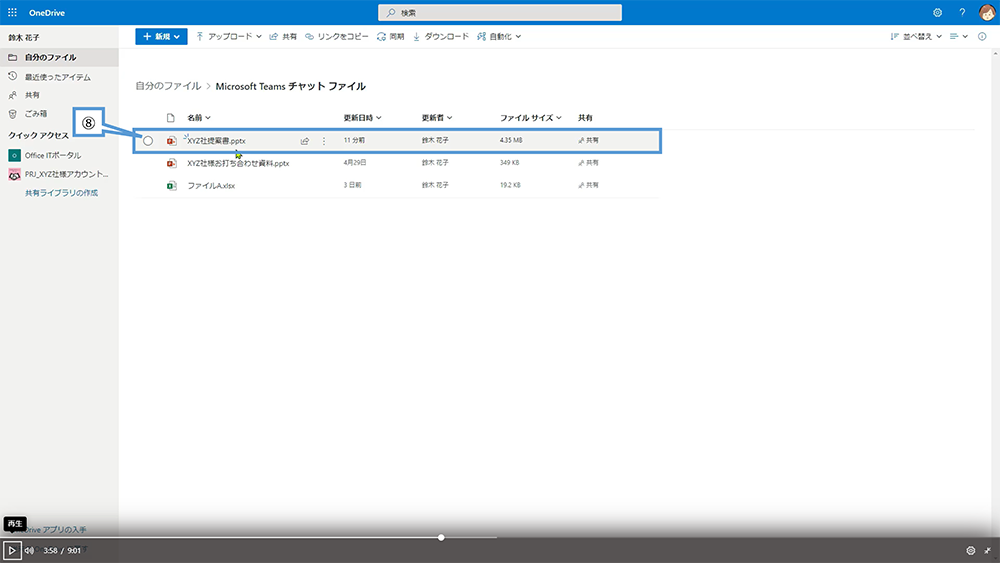Click PowerPoint icon of XYZ社提案書.pptx

click(172, 141)
